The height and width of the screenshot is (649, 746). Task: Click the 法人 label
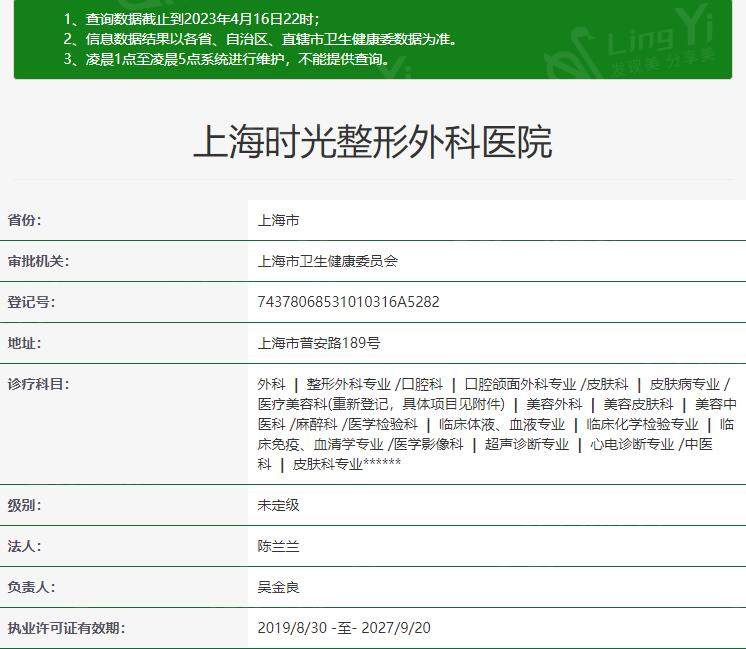pyautogui.click(x=24, y=546)
